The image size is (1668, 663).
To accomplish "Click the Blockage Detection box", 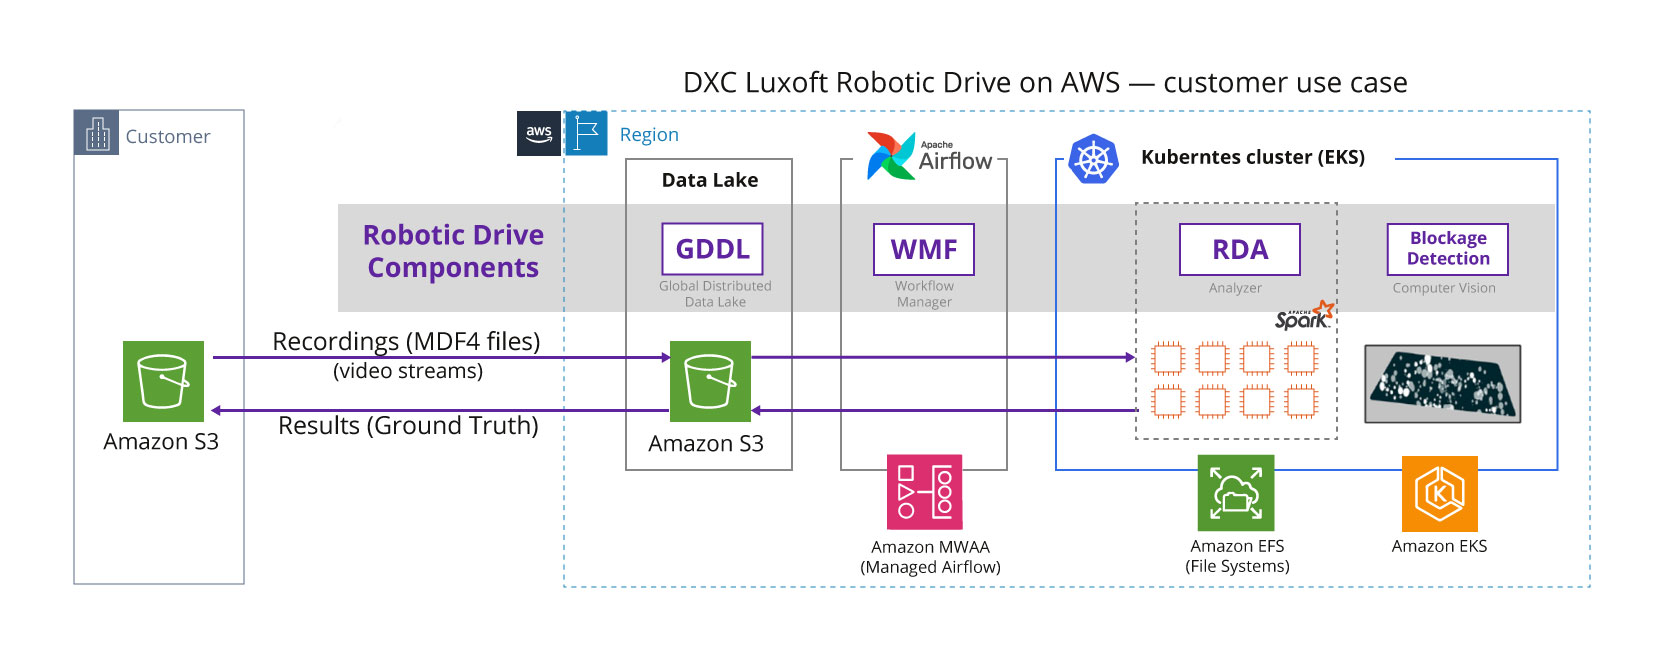I will coord(1447,249).
